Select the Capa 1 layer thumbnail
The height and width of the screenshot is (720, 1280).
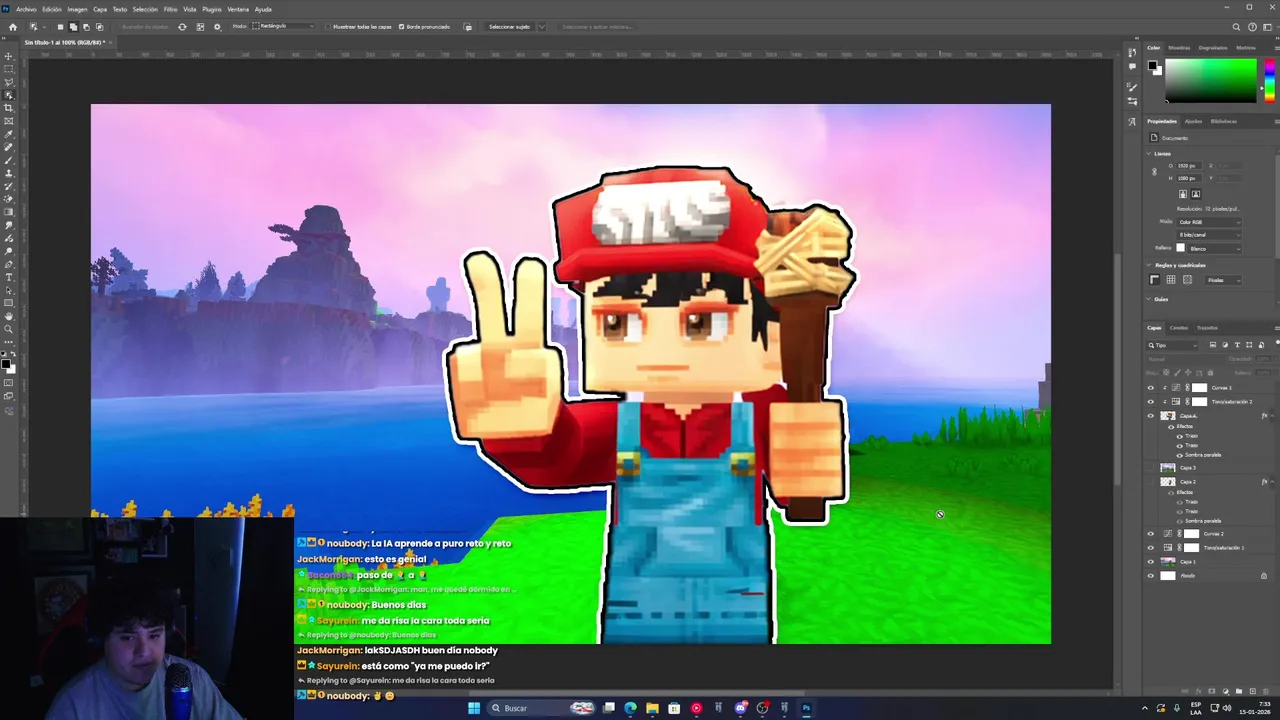[x=1168, y=562]
